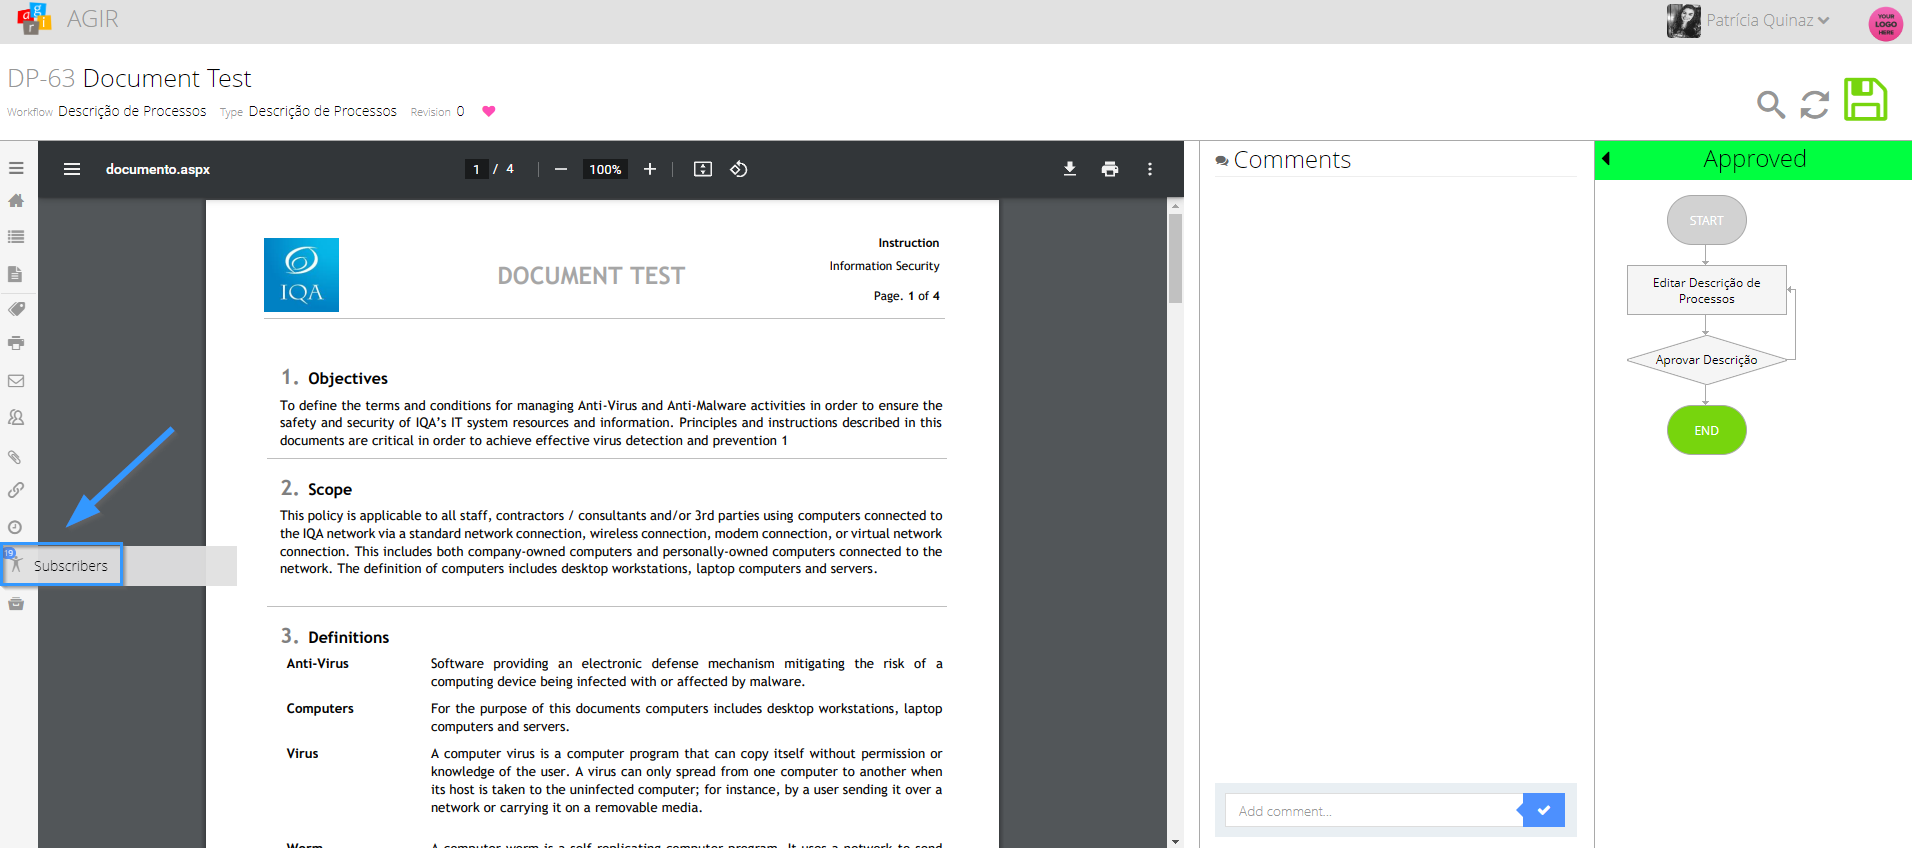Zoom out the PDF with minus
Screen dimensions: 1912x848
click(x=561, y=169)
